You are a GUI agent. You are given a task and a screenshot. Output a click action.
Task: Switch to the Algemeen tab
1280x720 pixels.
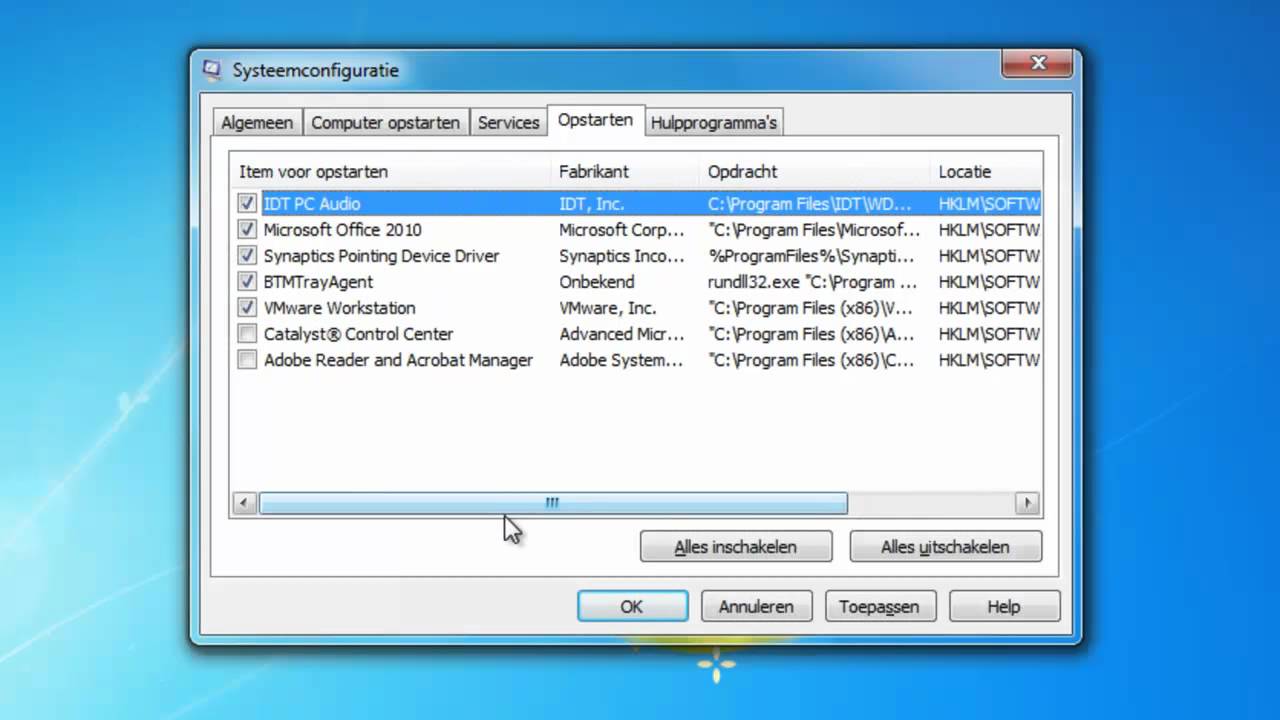[257, 123]
